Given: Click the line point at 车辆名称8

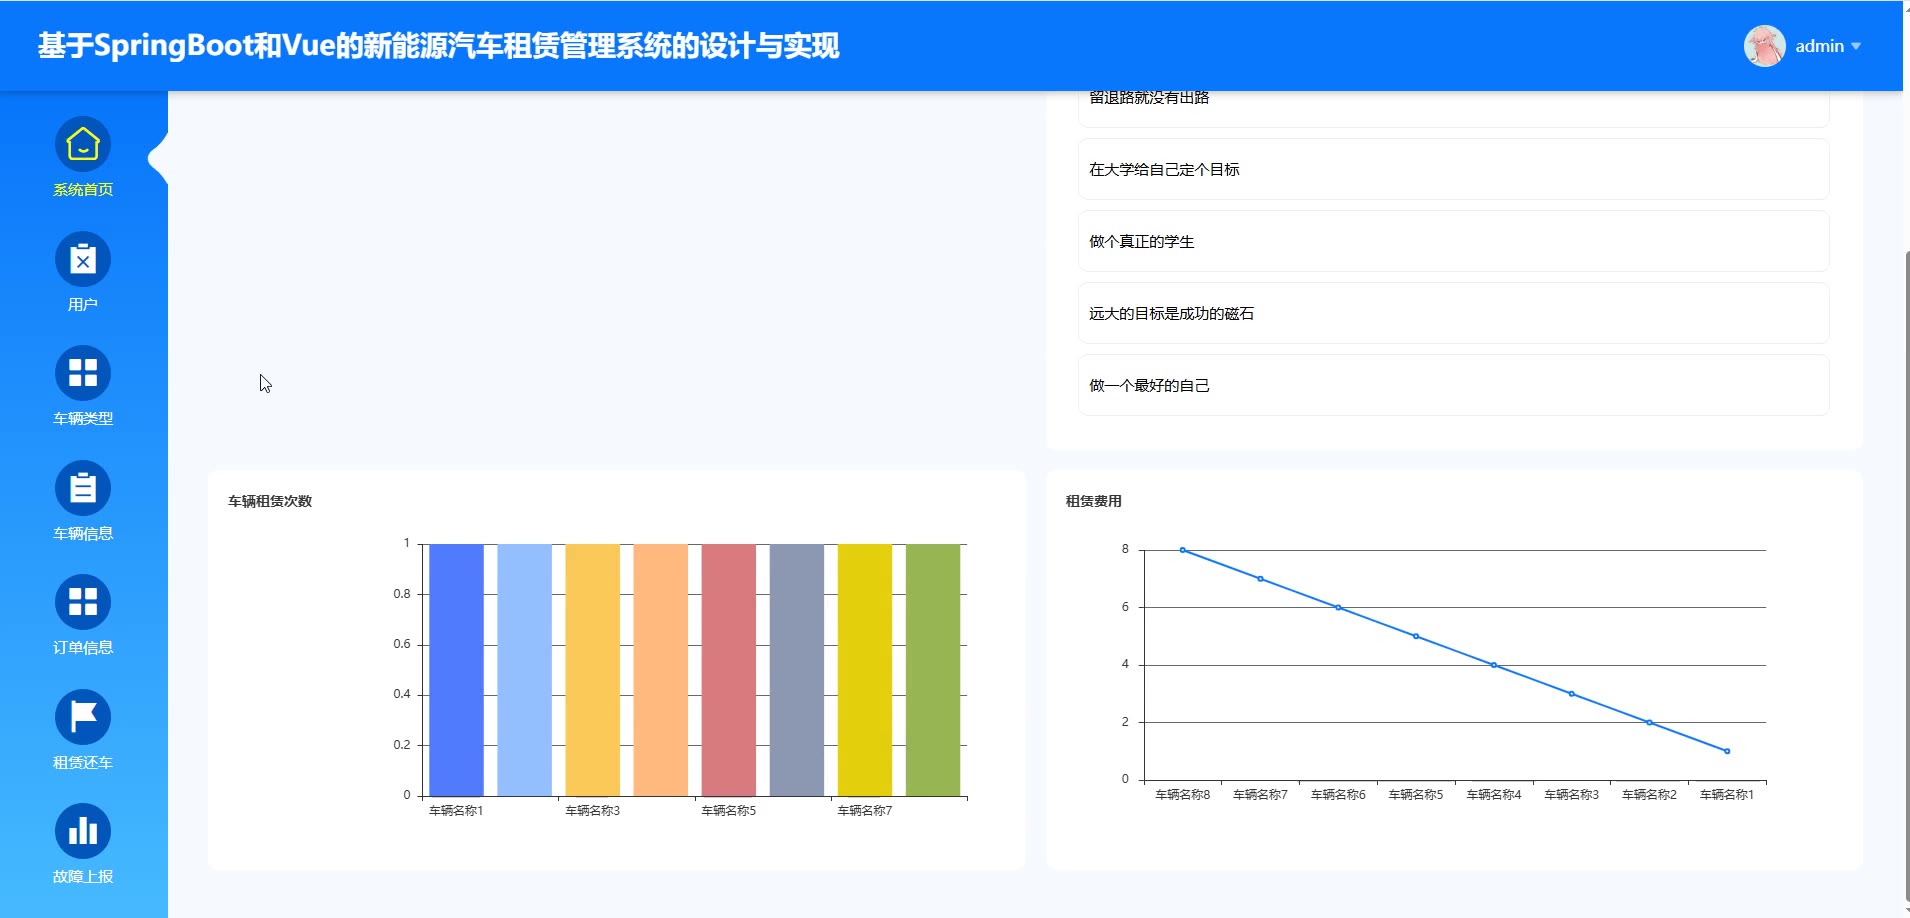Looking at the screenshot, I should pos(1182,550).
